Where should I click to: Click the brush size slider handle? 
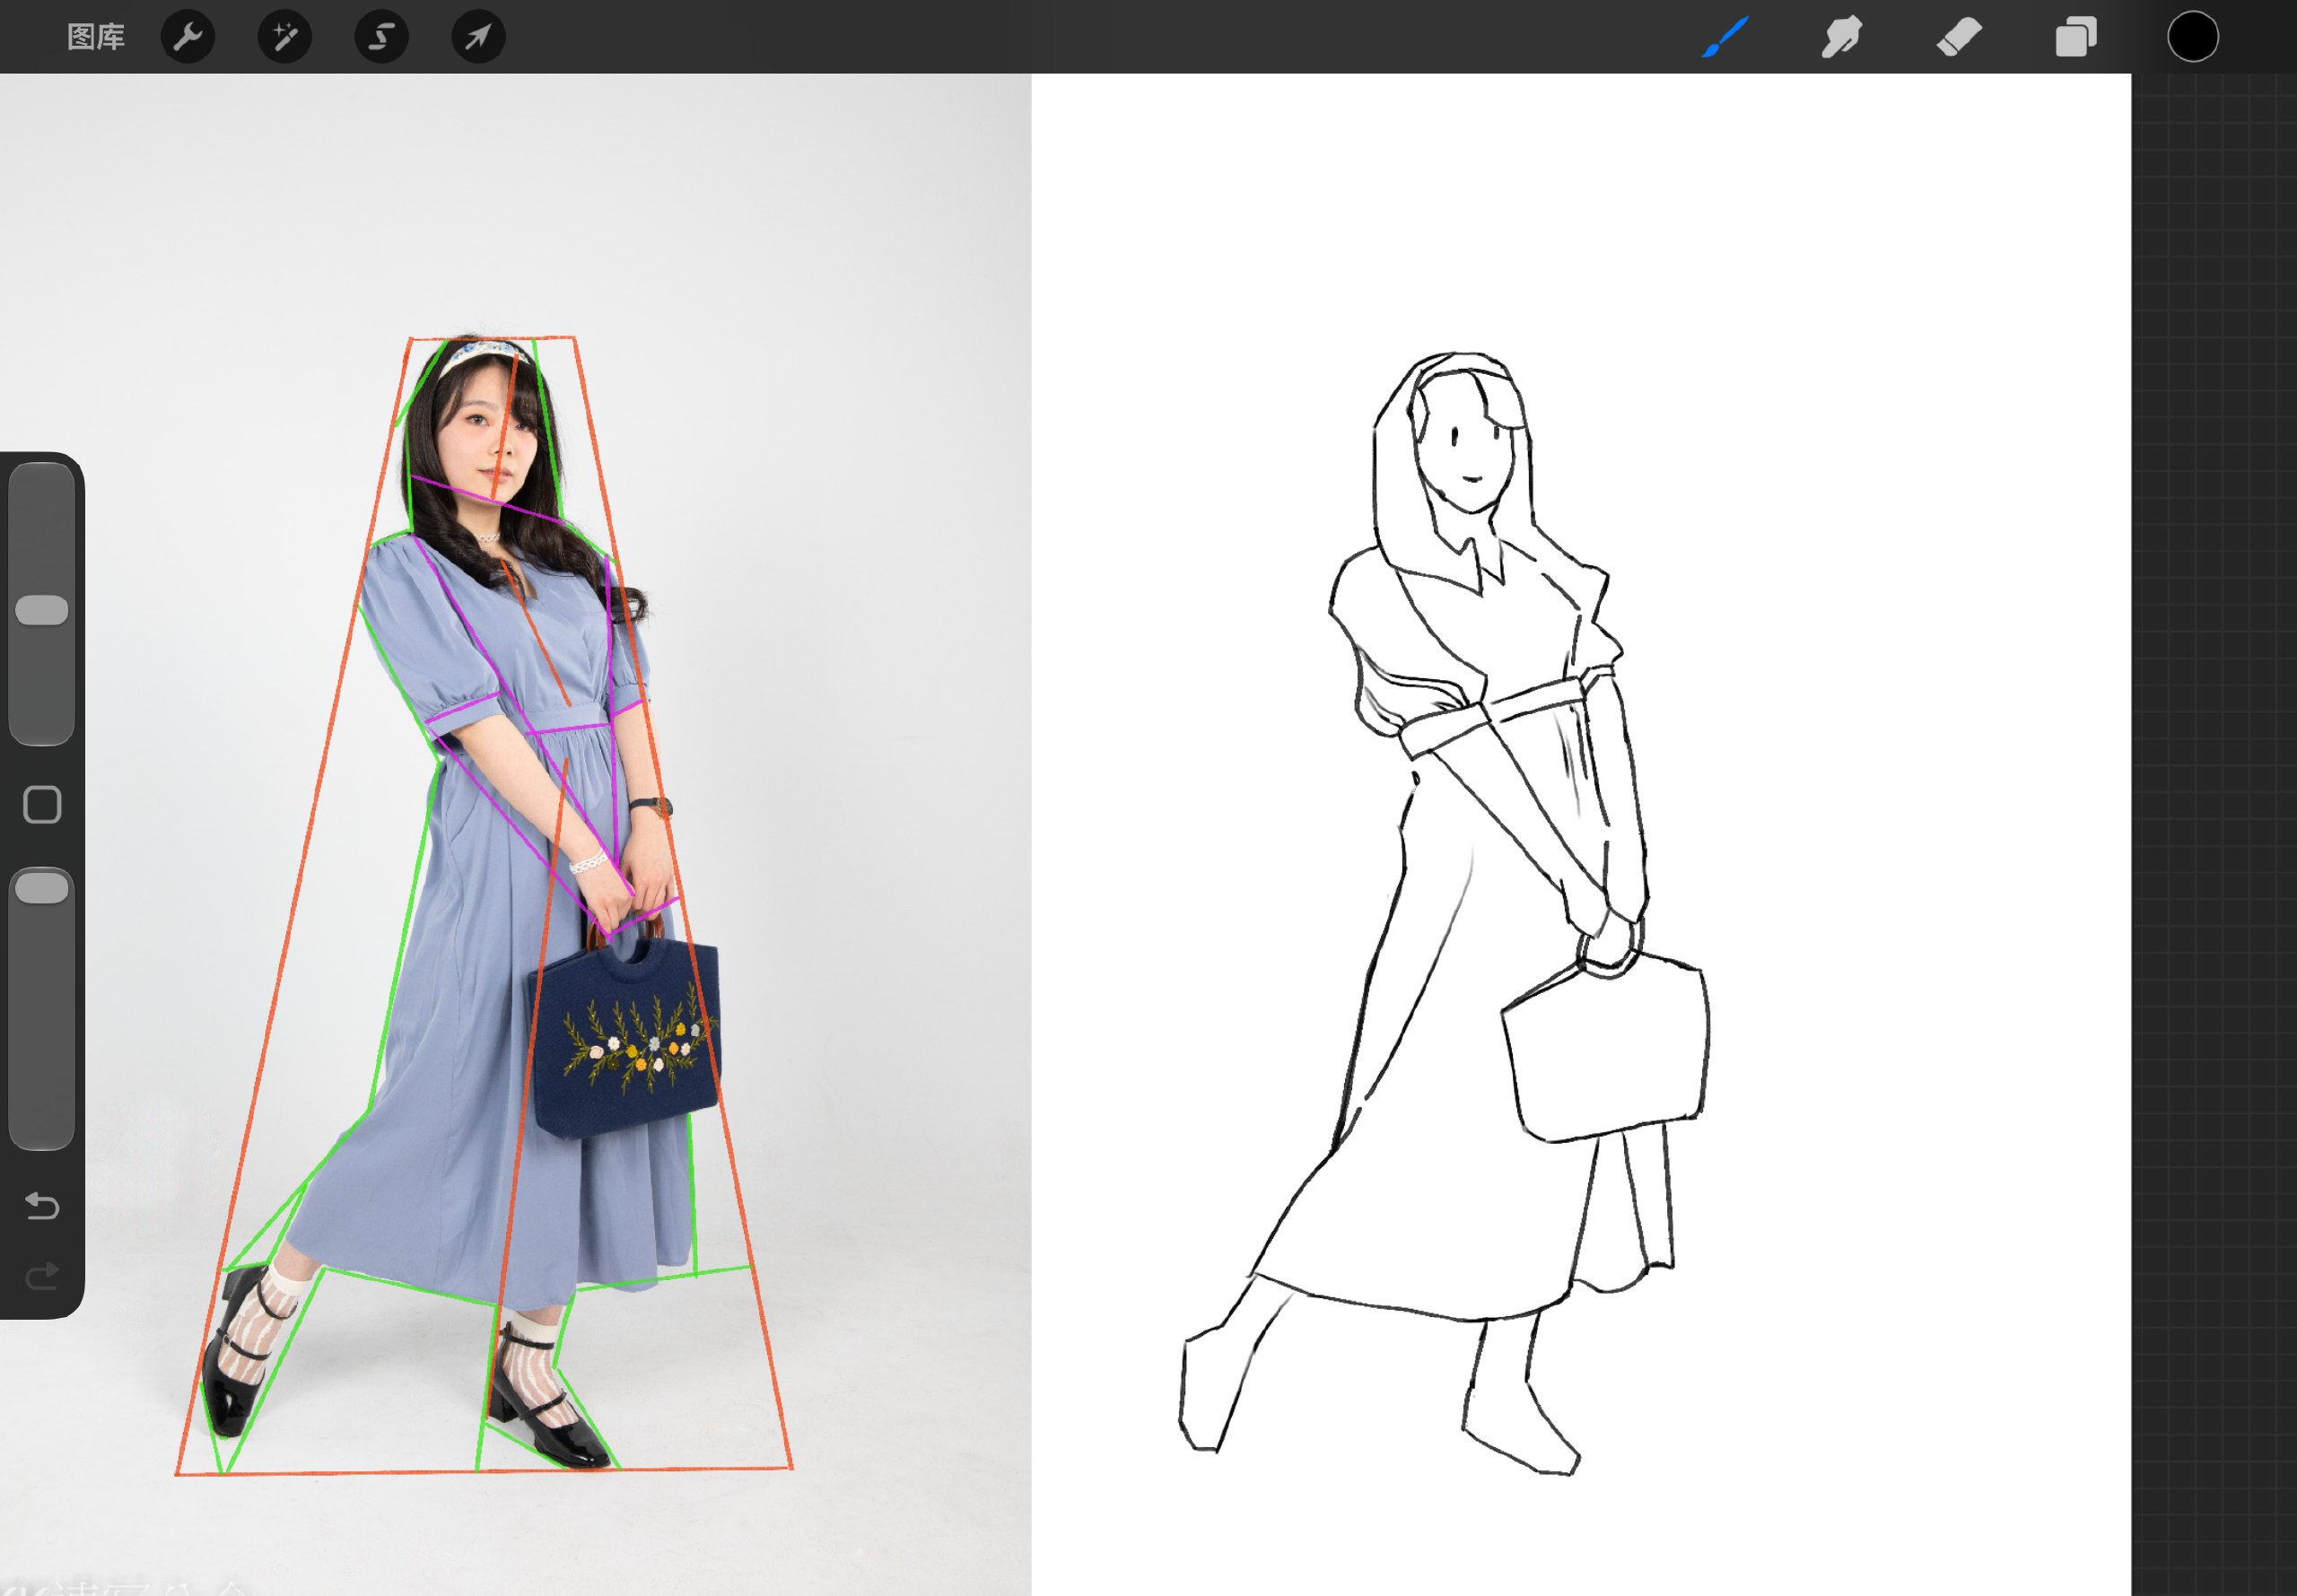(42, 610)
